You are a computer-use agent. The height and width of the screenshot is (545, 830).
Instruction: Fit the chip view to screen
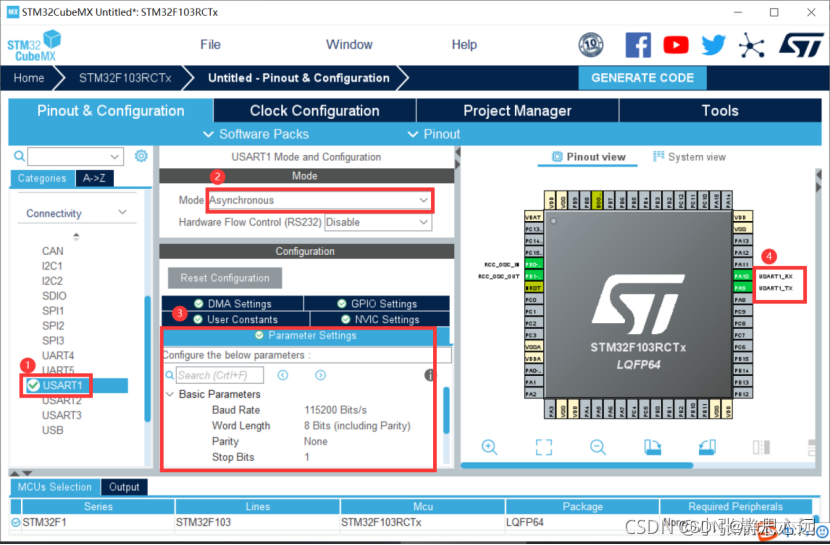544,447
